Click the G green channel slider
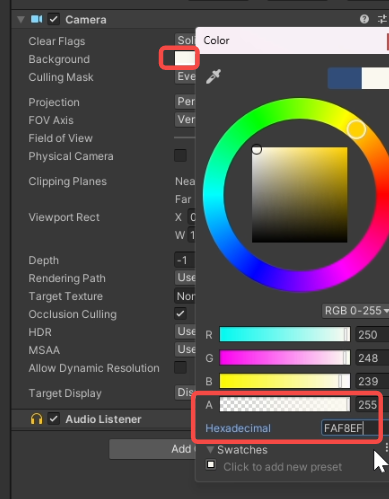 pyautogui.click(x=285, y=358)
